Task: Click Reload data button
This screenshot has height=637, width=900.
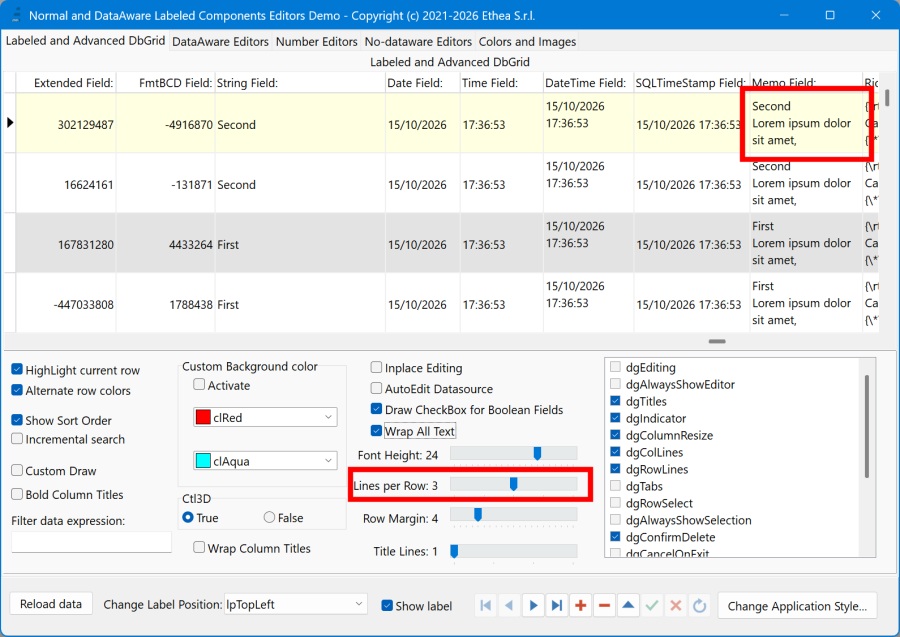Action: 51,604
